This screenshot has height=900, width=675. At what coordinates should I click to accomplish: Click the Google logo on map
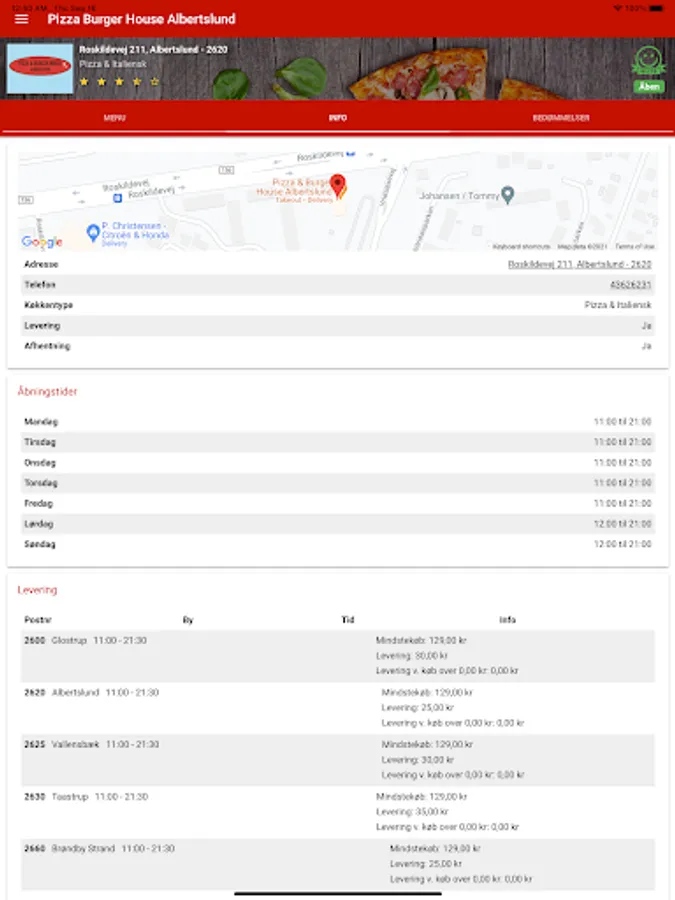pos(42,242)
